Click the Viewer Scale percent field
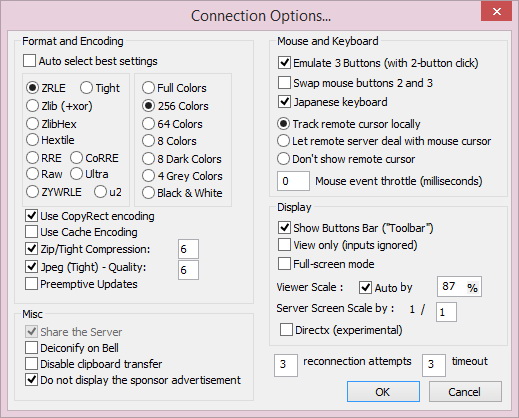This screenshot has height=418, width=519. coord(459,287)
